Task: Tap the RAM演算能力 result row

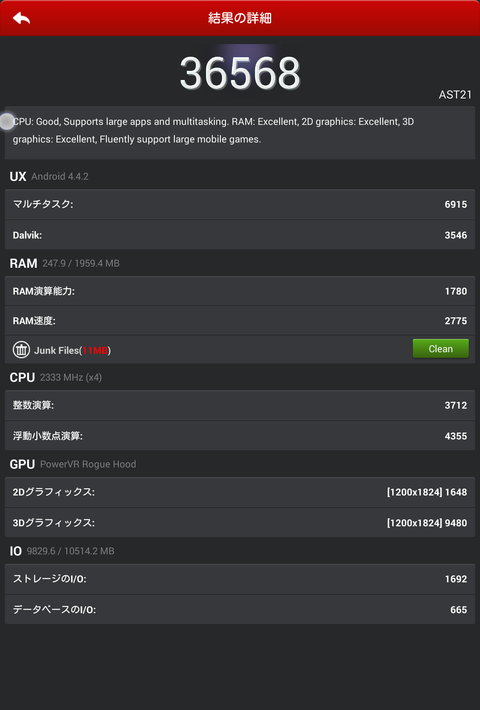Action: [240, 291]
